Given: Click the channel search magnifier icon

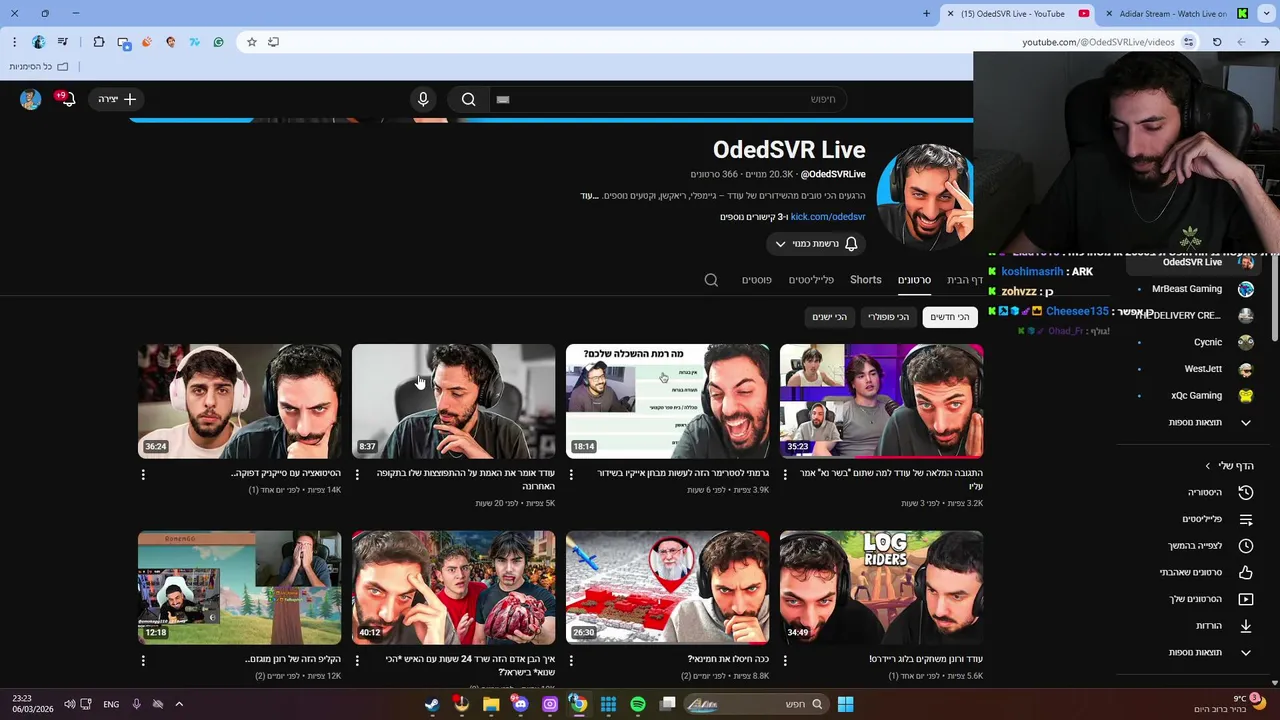Looking at the screenshot, I should pos(711,280).
